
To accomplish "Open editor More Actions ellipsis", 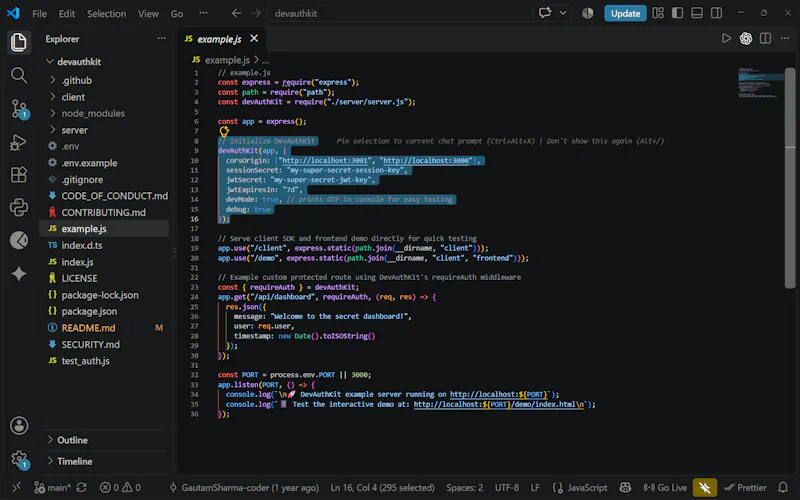I will coord(785,38).
